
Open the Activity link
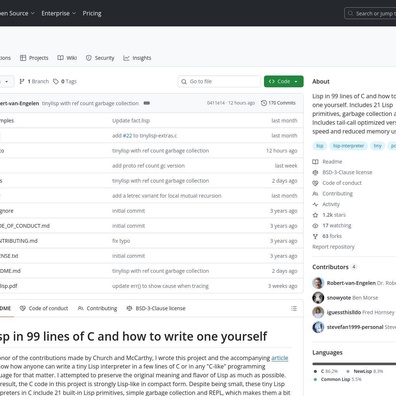coord(326,204)
